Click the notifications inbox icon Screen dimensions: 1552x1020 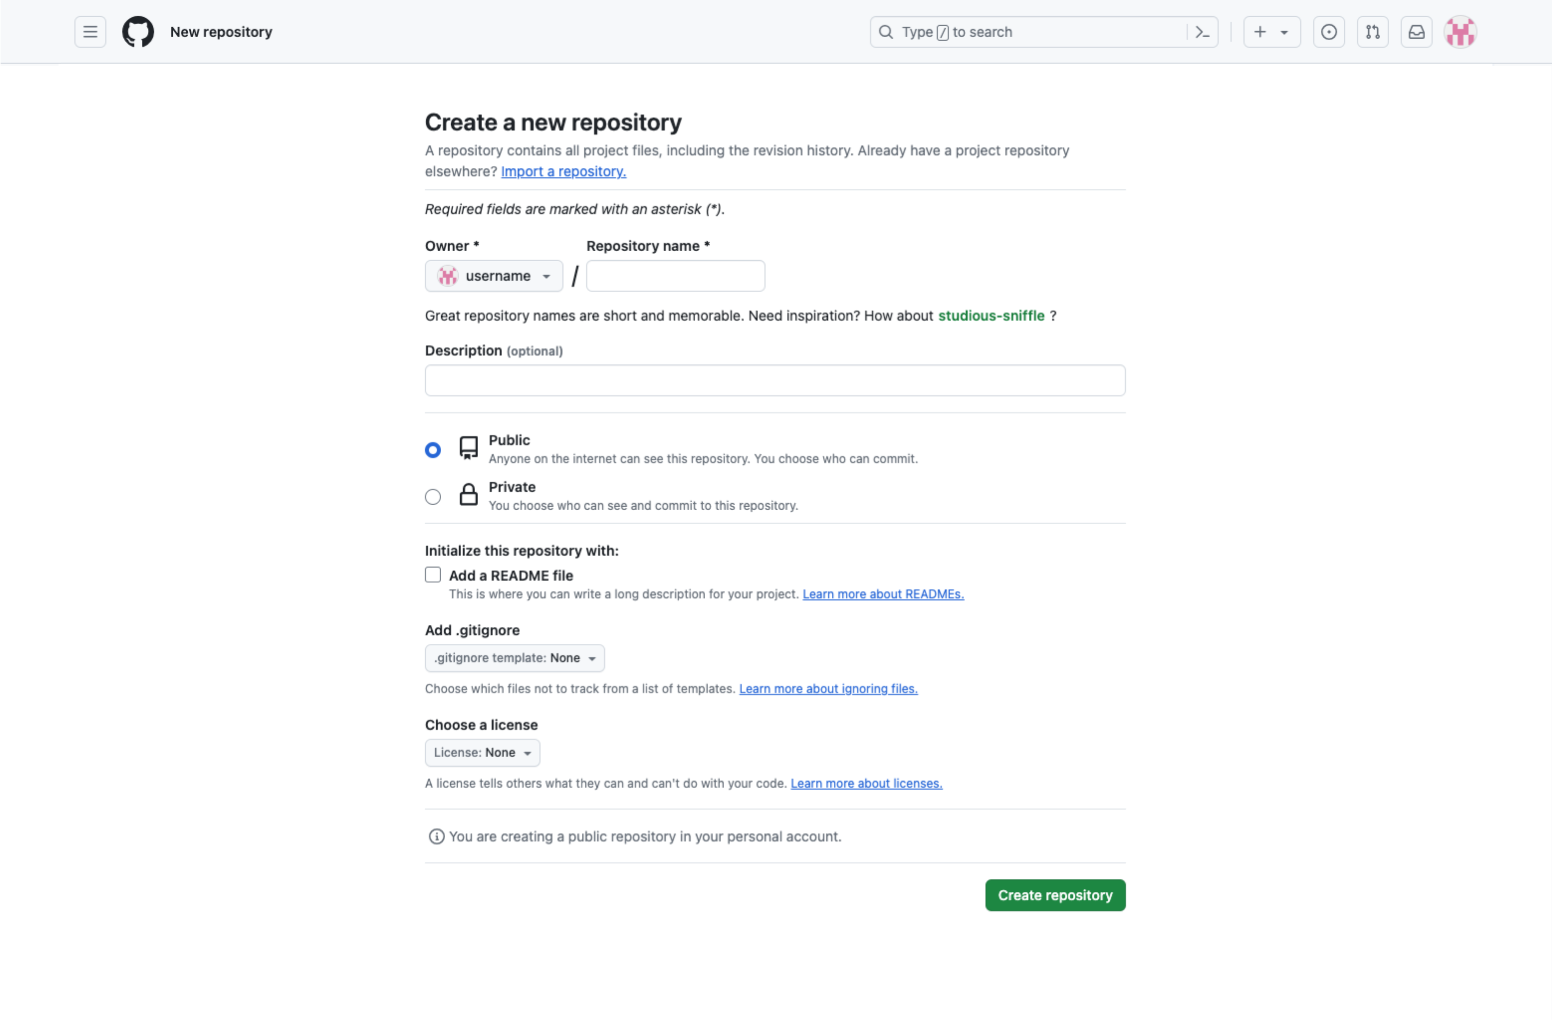(1416, 31)
